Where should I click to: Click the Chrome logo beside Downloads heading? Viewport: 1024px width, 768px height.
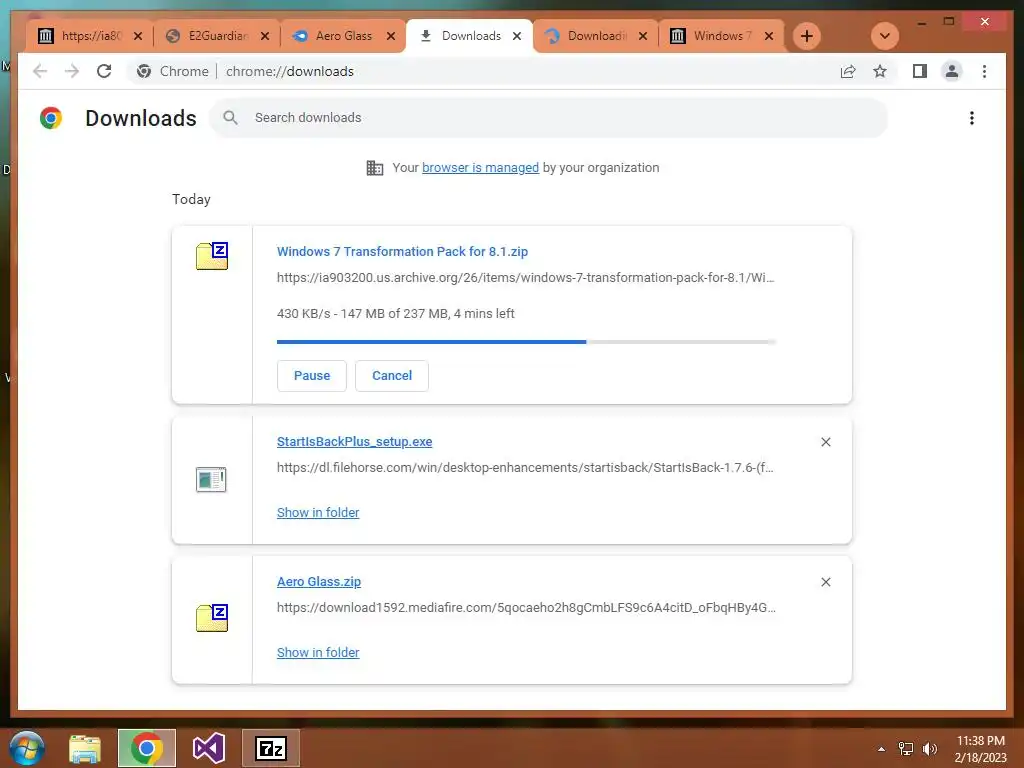(x=51, y=118)
